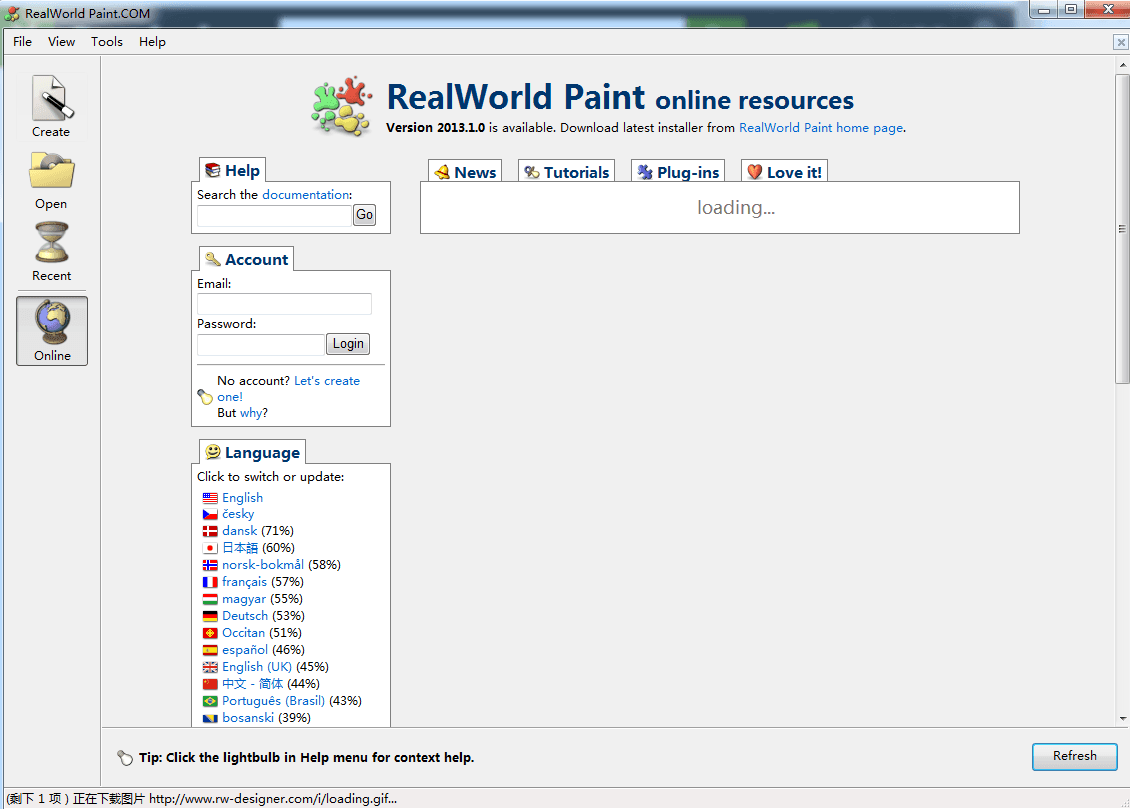Switch to the Plug-ins tab
1130x809 pixels.
pos(678,171)
